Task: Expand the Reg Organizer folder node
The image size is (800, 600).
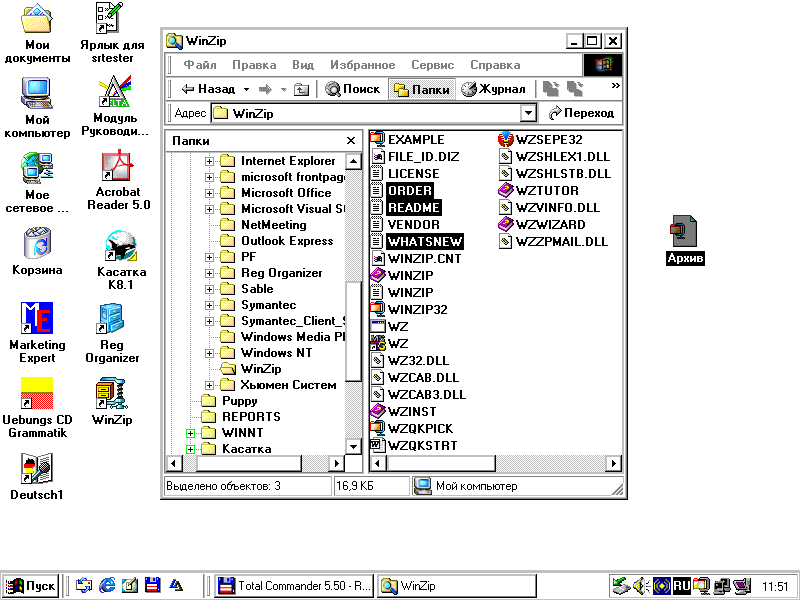Action: [x=209, y=273]
